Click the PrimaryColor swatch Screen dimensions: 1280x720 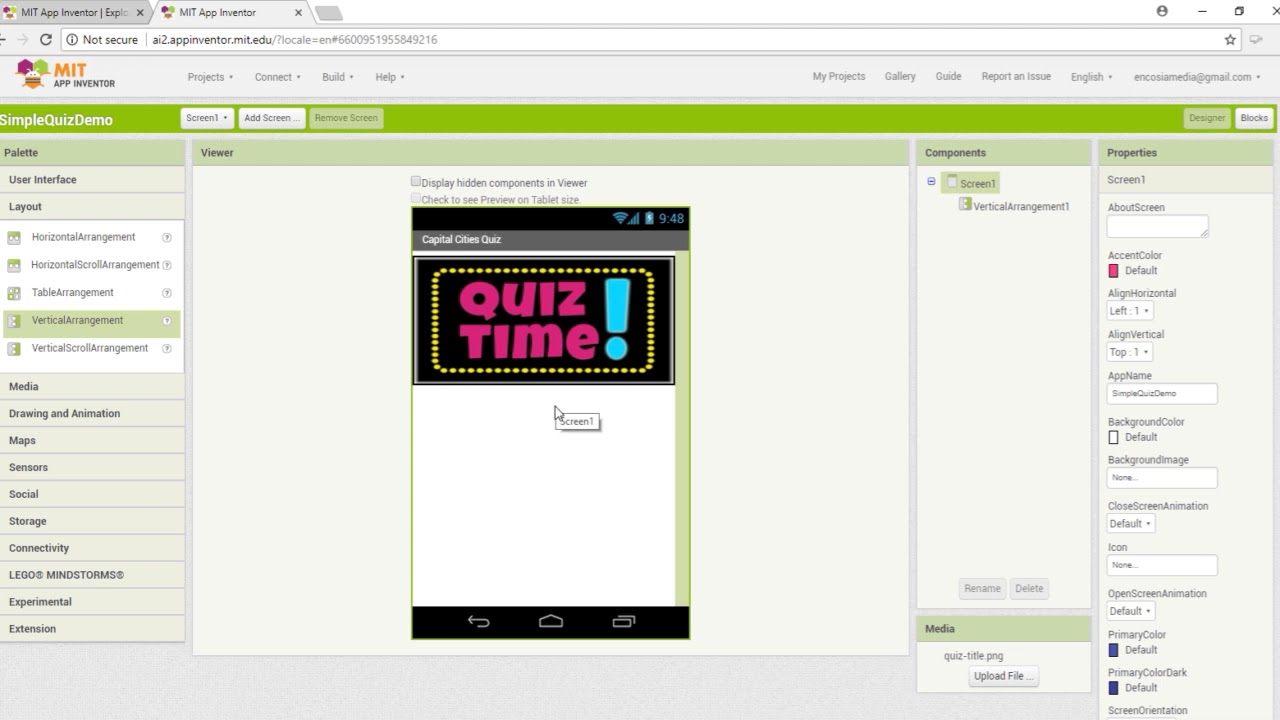pos(1113,651)
